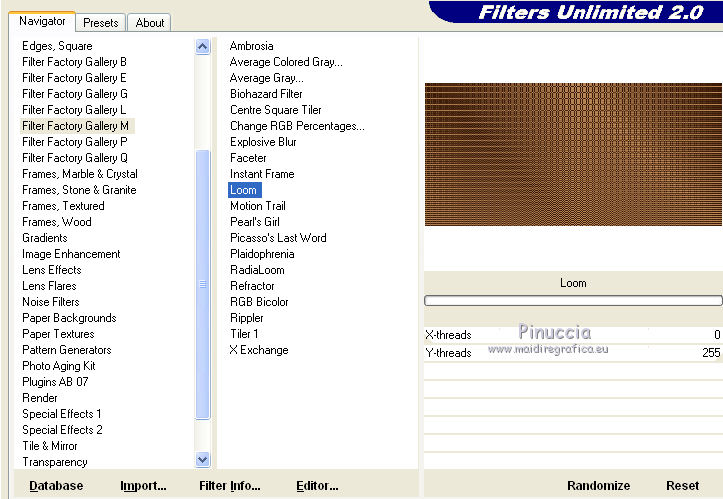Click the Randomize button
723x499 pixels.
coord(599,486)
